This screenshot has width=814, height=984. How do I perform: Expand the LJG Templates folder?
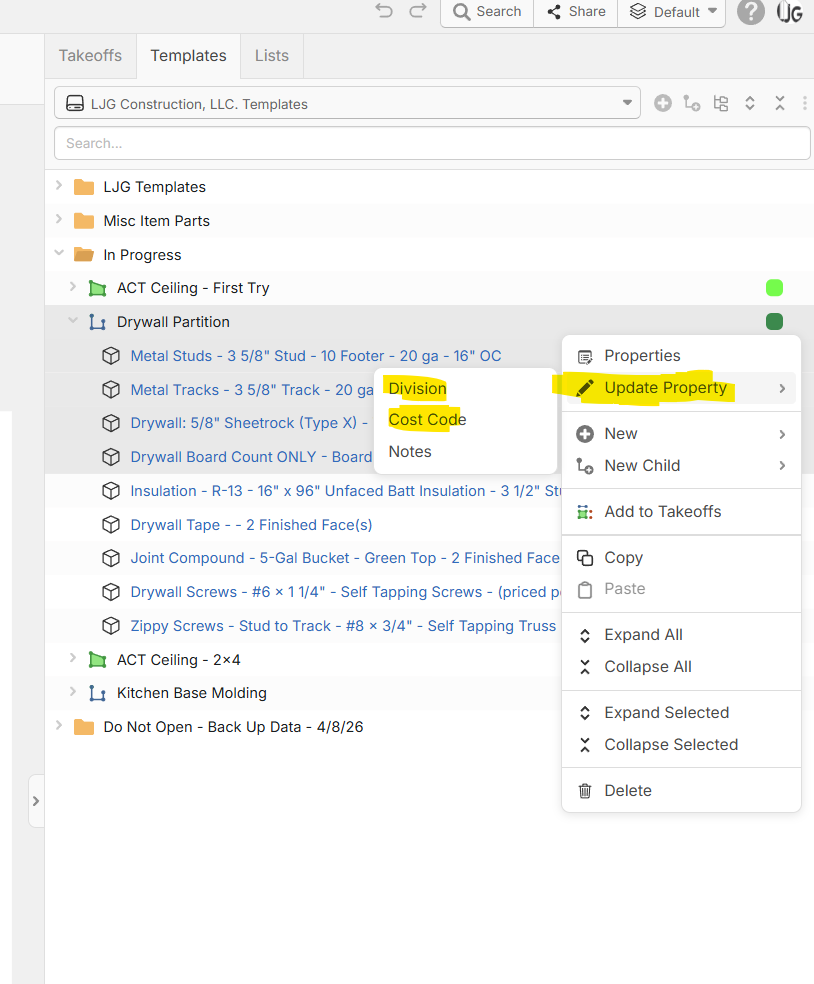coord(59,186)
